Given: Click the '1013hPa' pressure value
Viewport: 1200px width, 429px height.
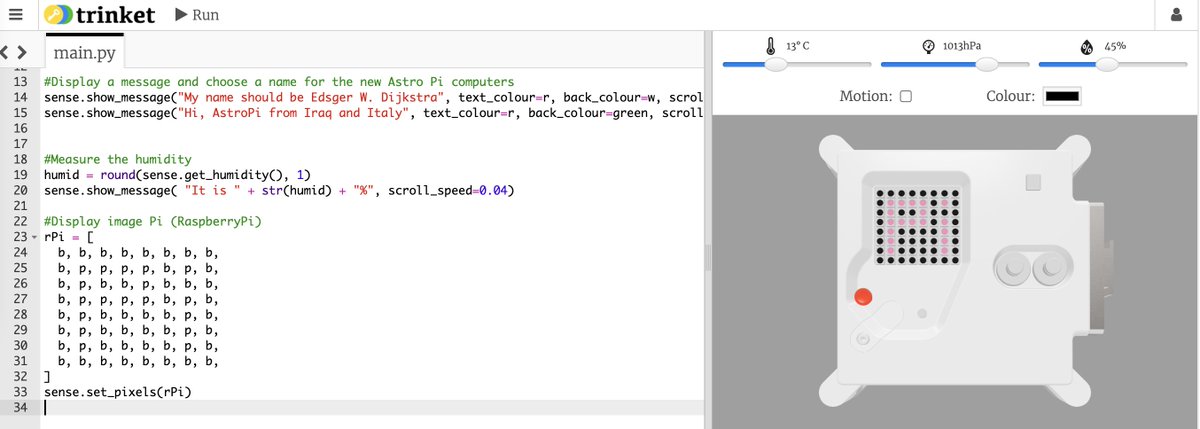Looking at the screenshot, I should coord(963,47).
